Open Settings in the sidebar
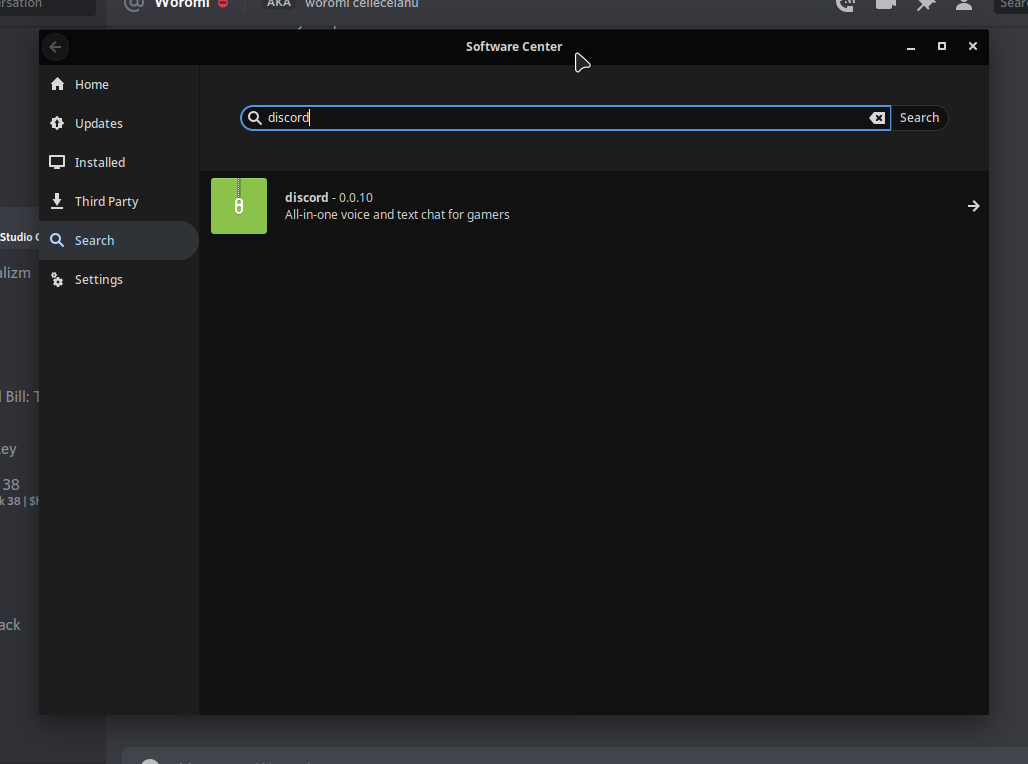The height and width of the screenshot is (764, 1028). pyautogui.click(x=119, y=279)
